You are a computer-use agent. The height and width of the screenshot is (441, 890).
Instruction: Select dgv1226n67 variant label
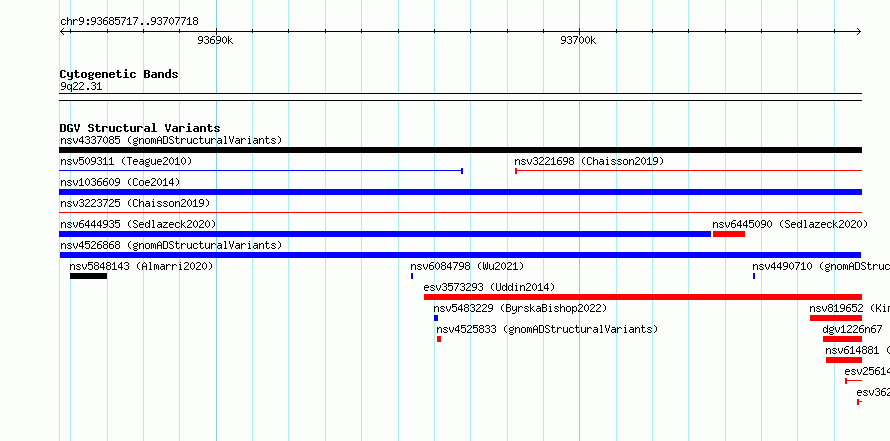pos(853,329)
